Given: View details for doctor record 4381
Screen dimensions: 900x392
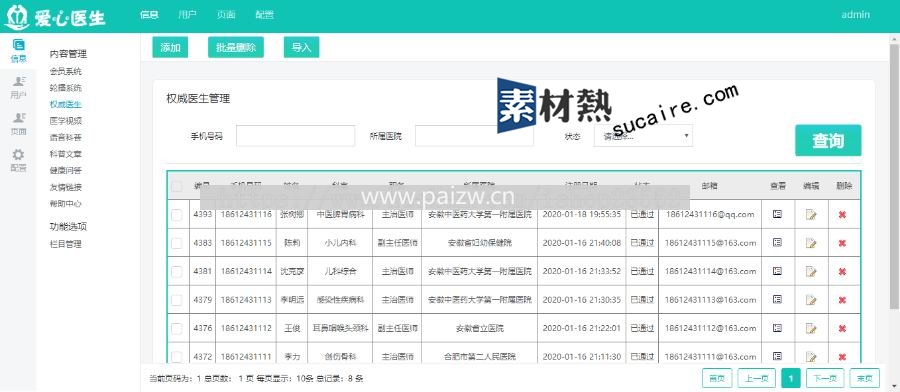Looking at the screenshot, I should [777, 271].
